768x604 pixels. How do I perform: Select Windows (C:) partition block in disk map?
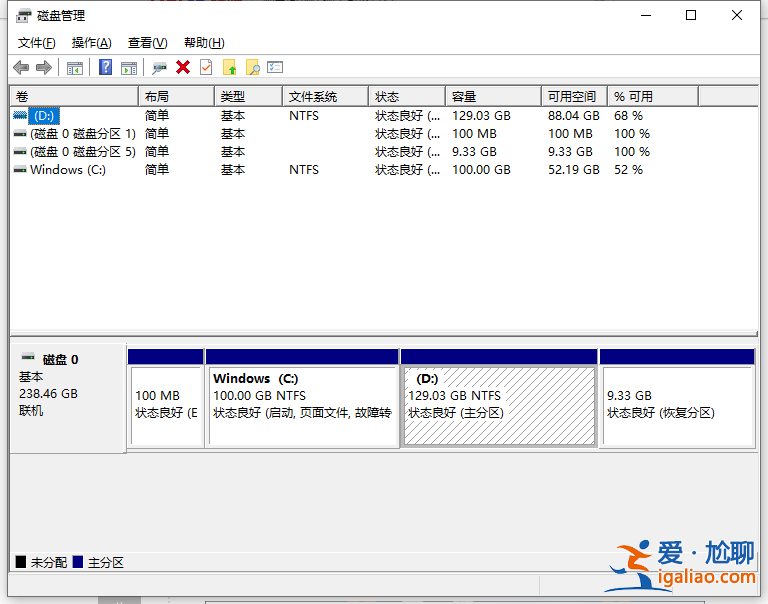point(301,405)
